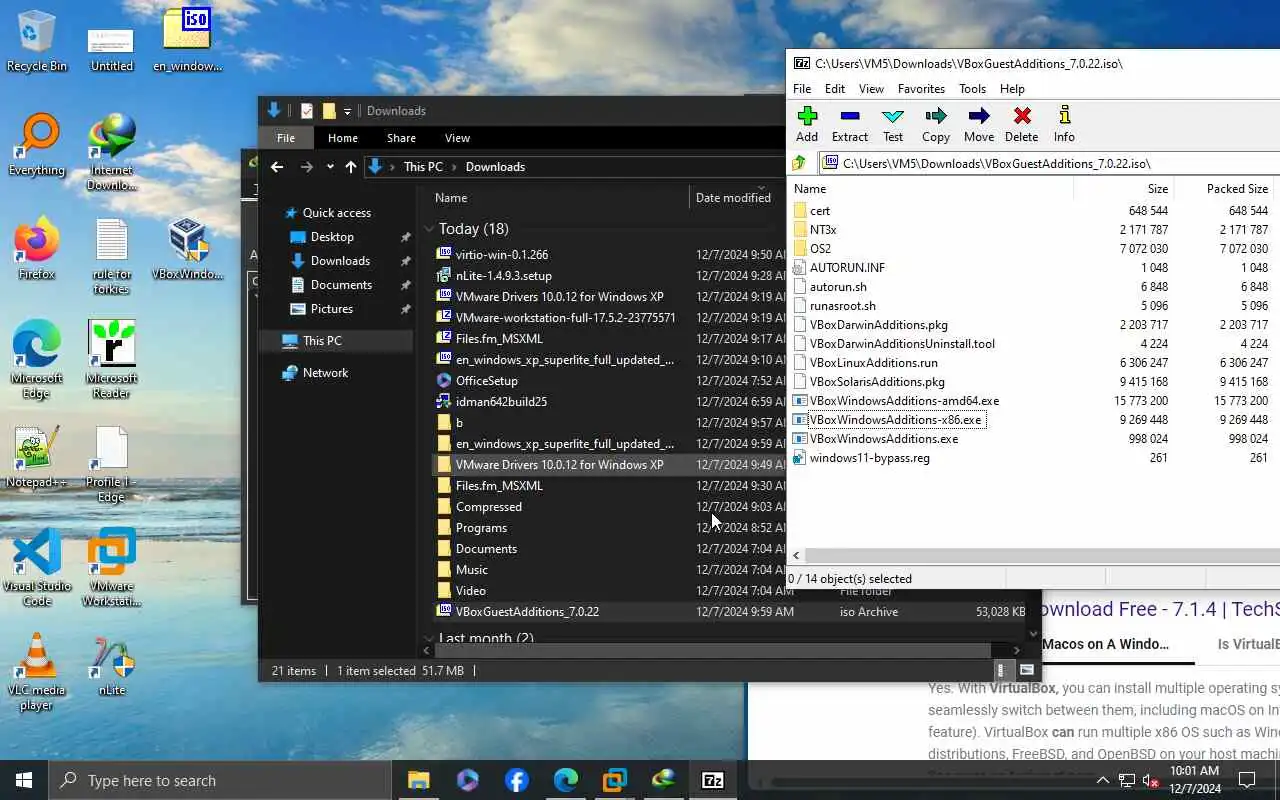The height and width of the screenshot is (800, 1280).
Task: Open the Home ribbon tab in Explorer
Action: click(342, 138)
